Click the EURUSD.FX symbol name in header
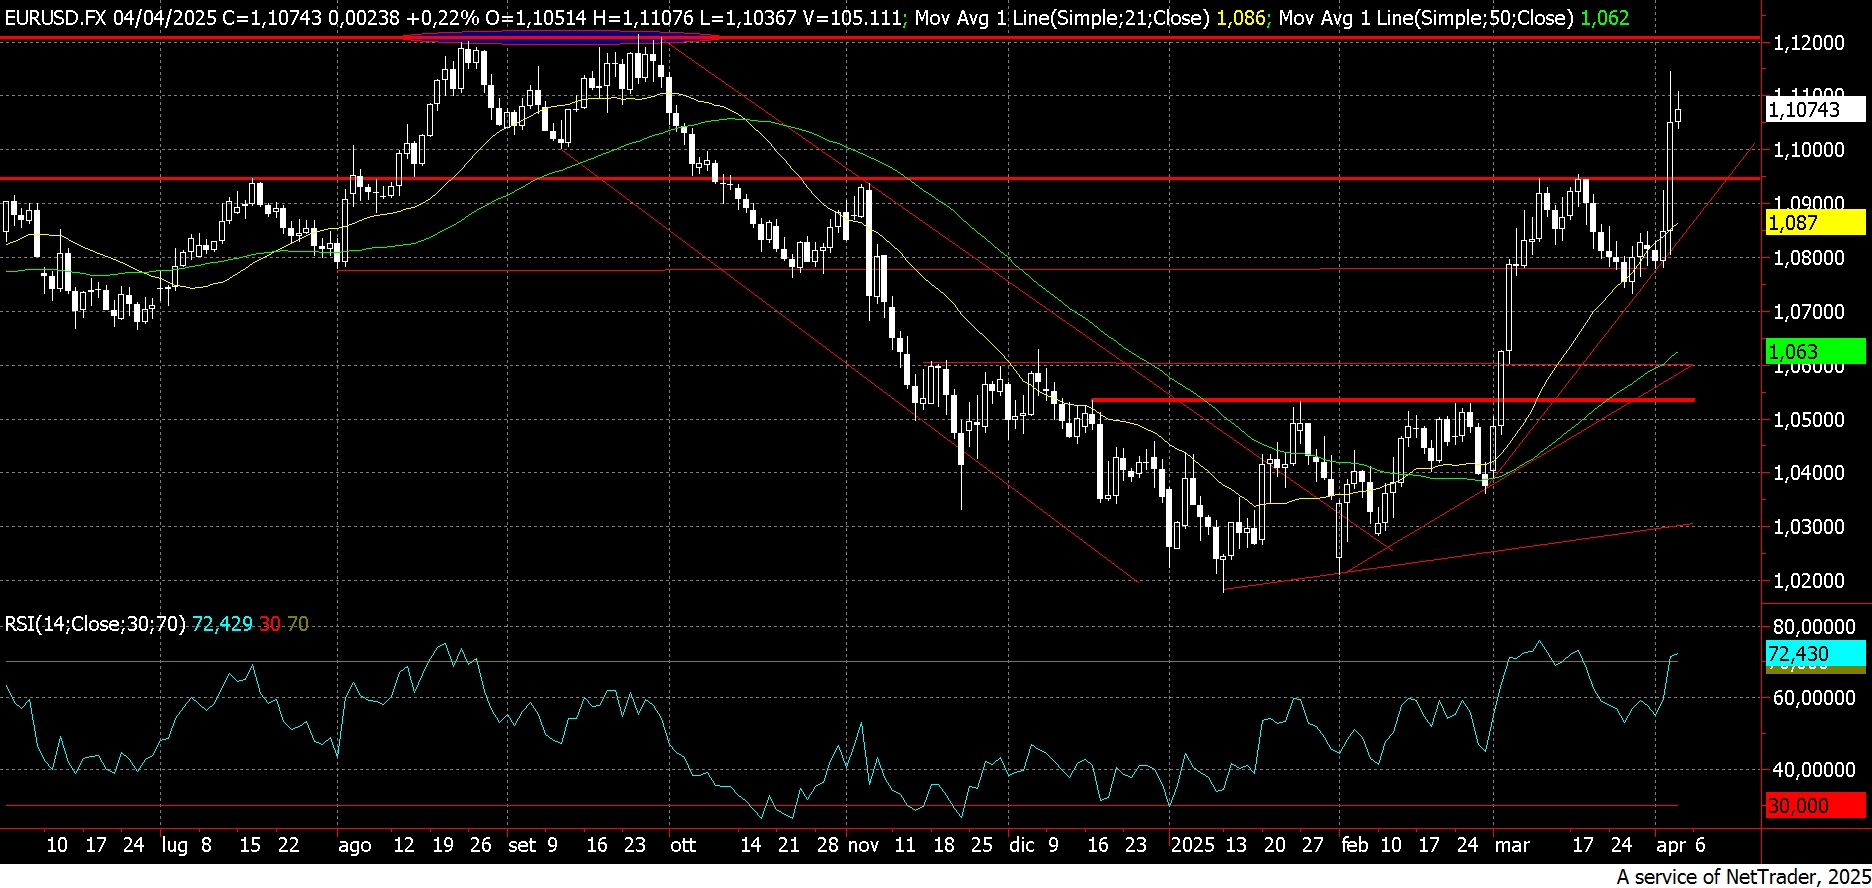This screenshot has height=888, width=1872. point(54,18)
